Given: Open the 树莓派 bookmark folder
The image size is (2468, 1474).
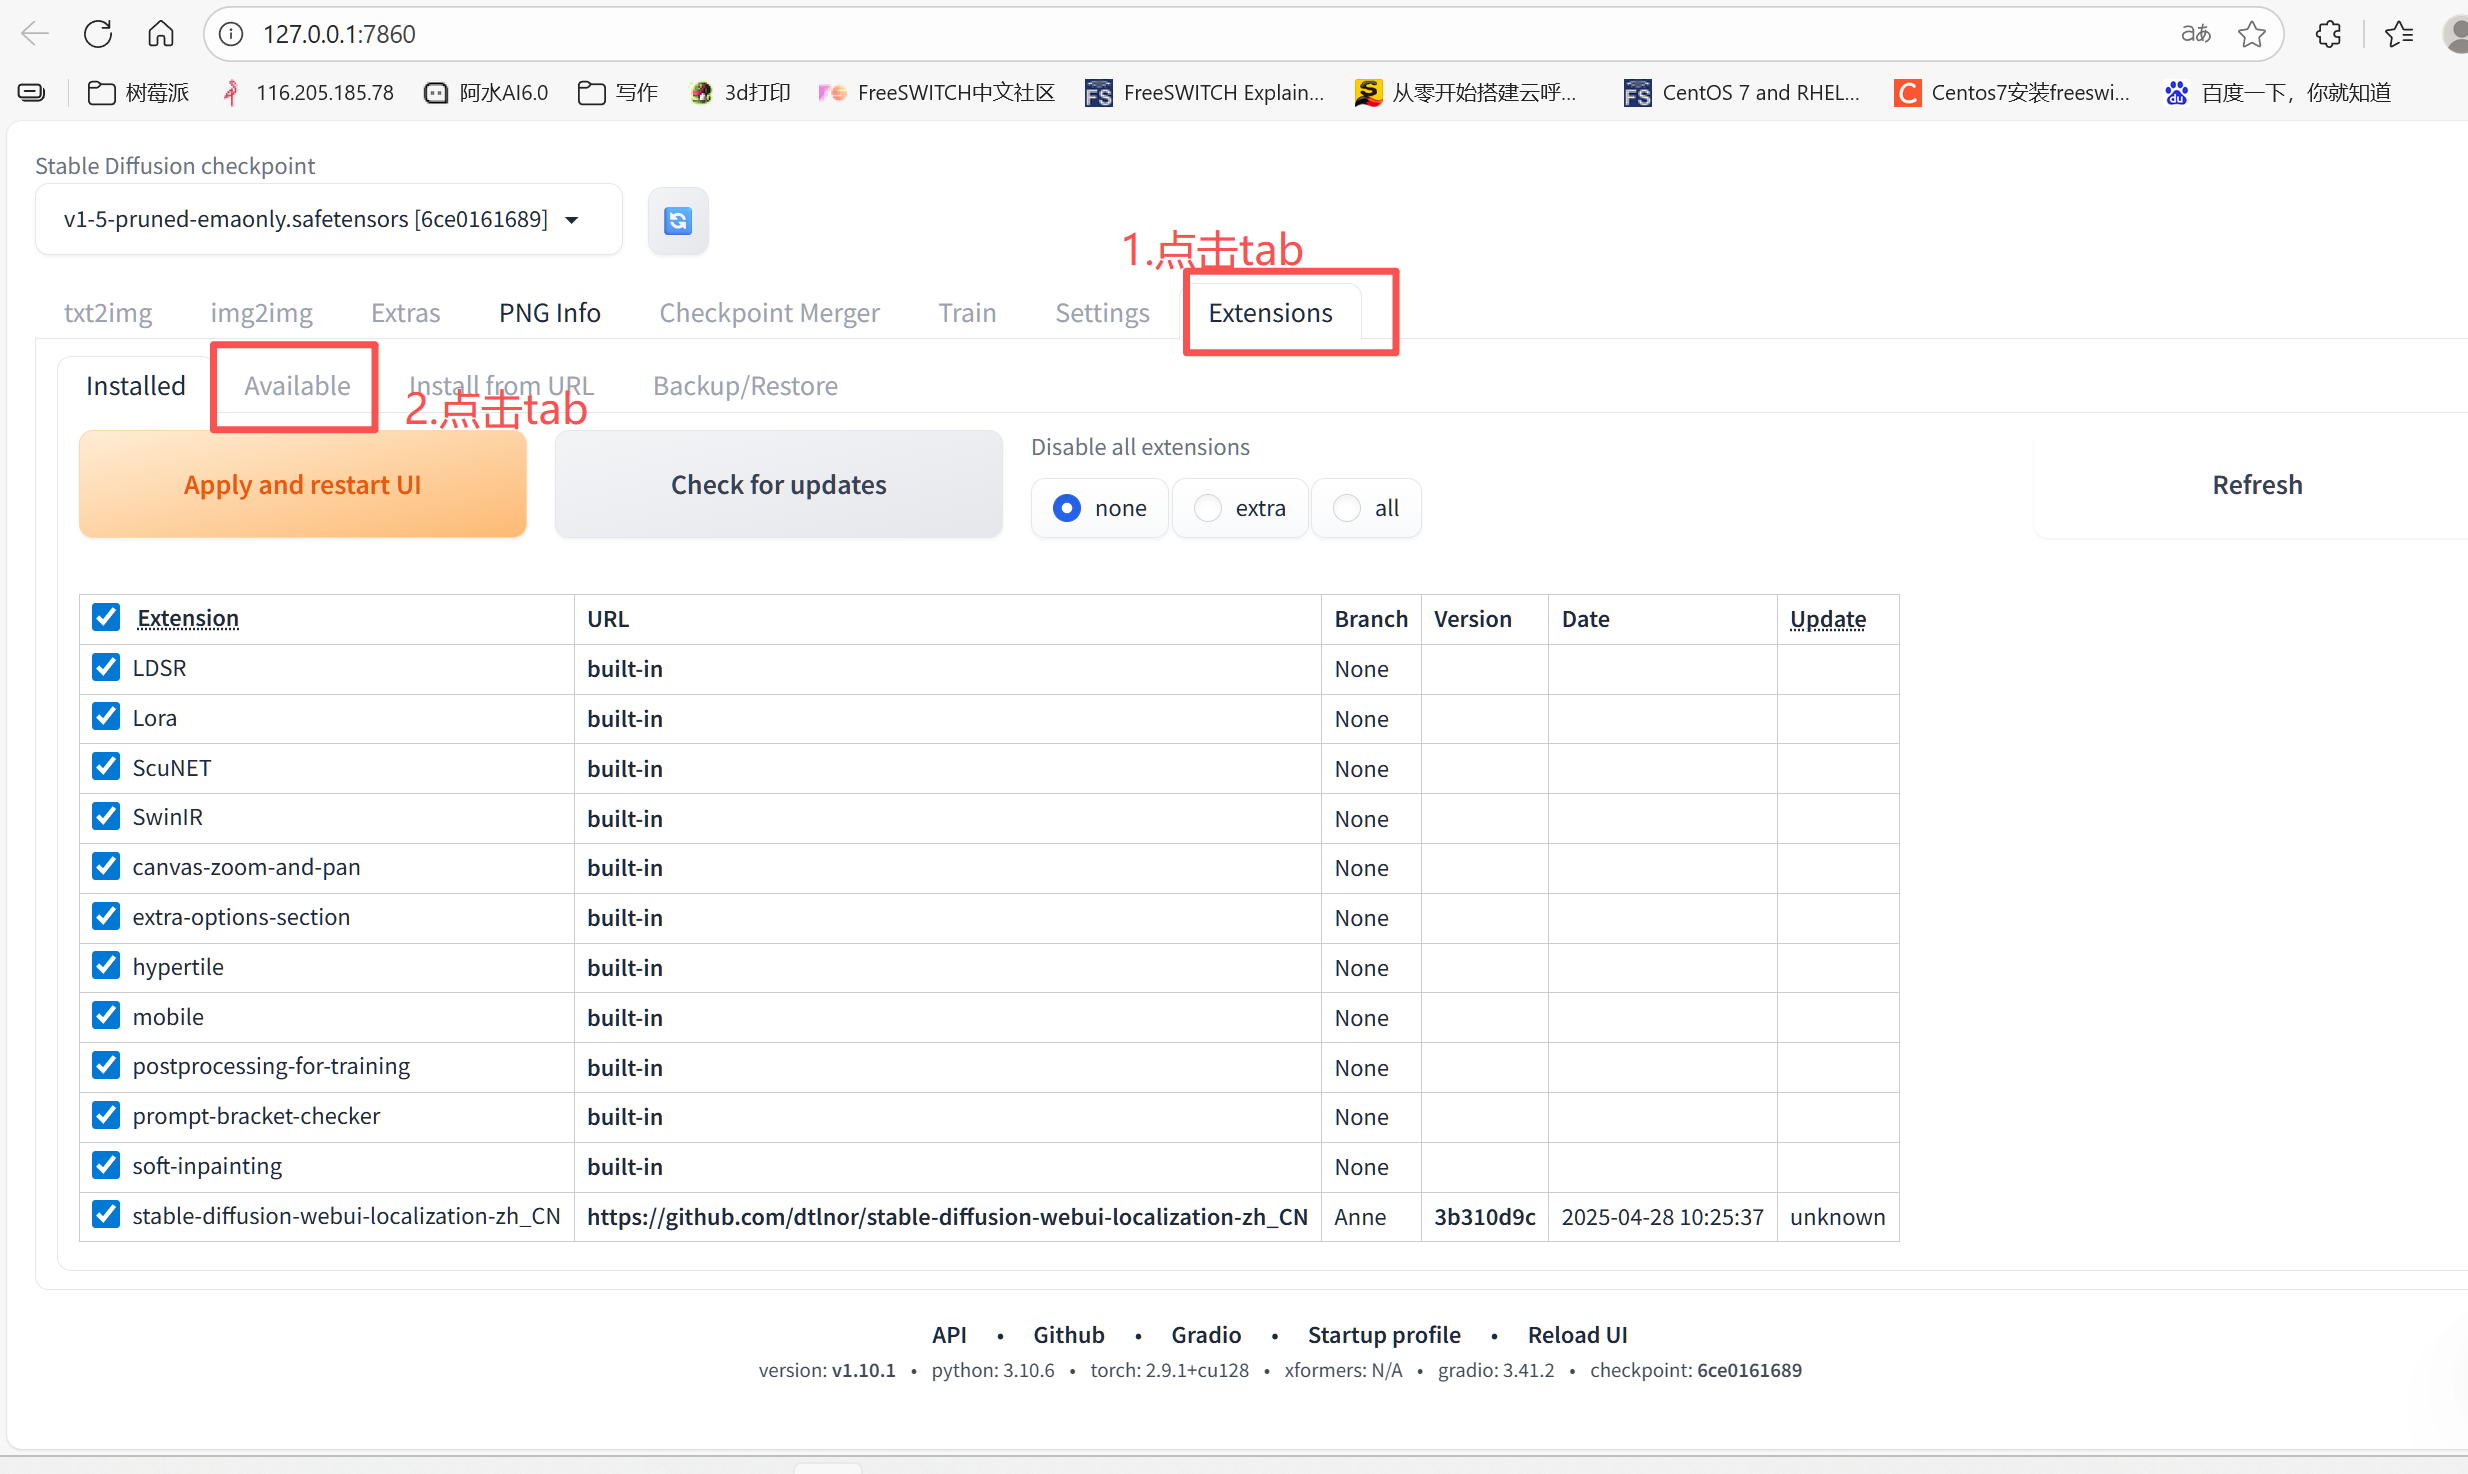Looking at the screenshot, I should coord(139,93).
